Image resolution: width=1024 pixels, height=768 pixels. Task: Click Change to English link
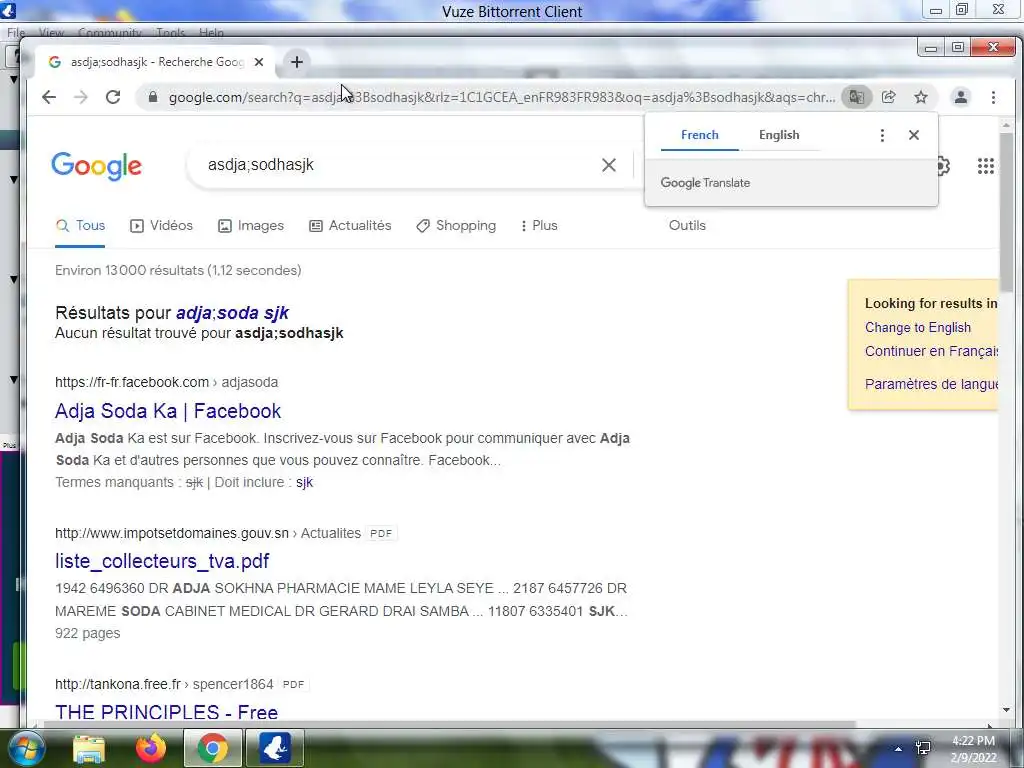[x=918, y=328]
